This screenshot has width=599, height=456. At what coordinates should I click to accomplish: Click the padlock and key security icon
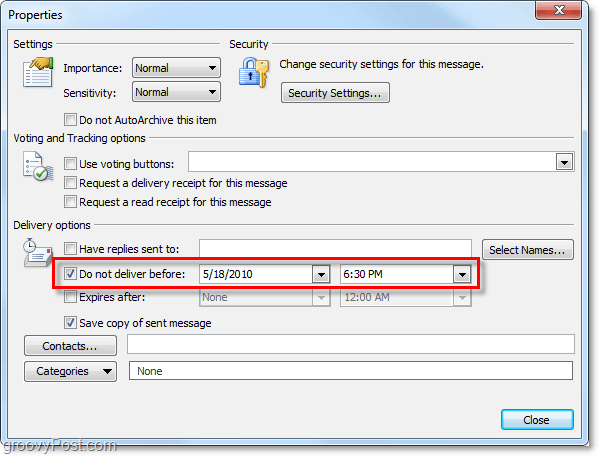[254, 72]
